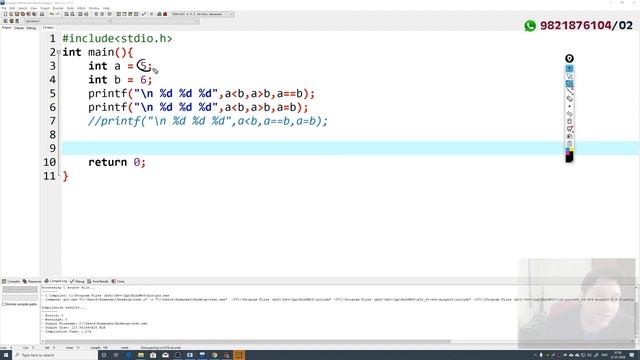Viewport: 640px width, 360px height.
Task: Click the Save All toolbar icon
Action: [22, 14]
